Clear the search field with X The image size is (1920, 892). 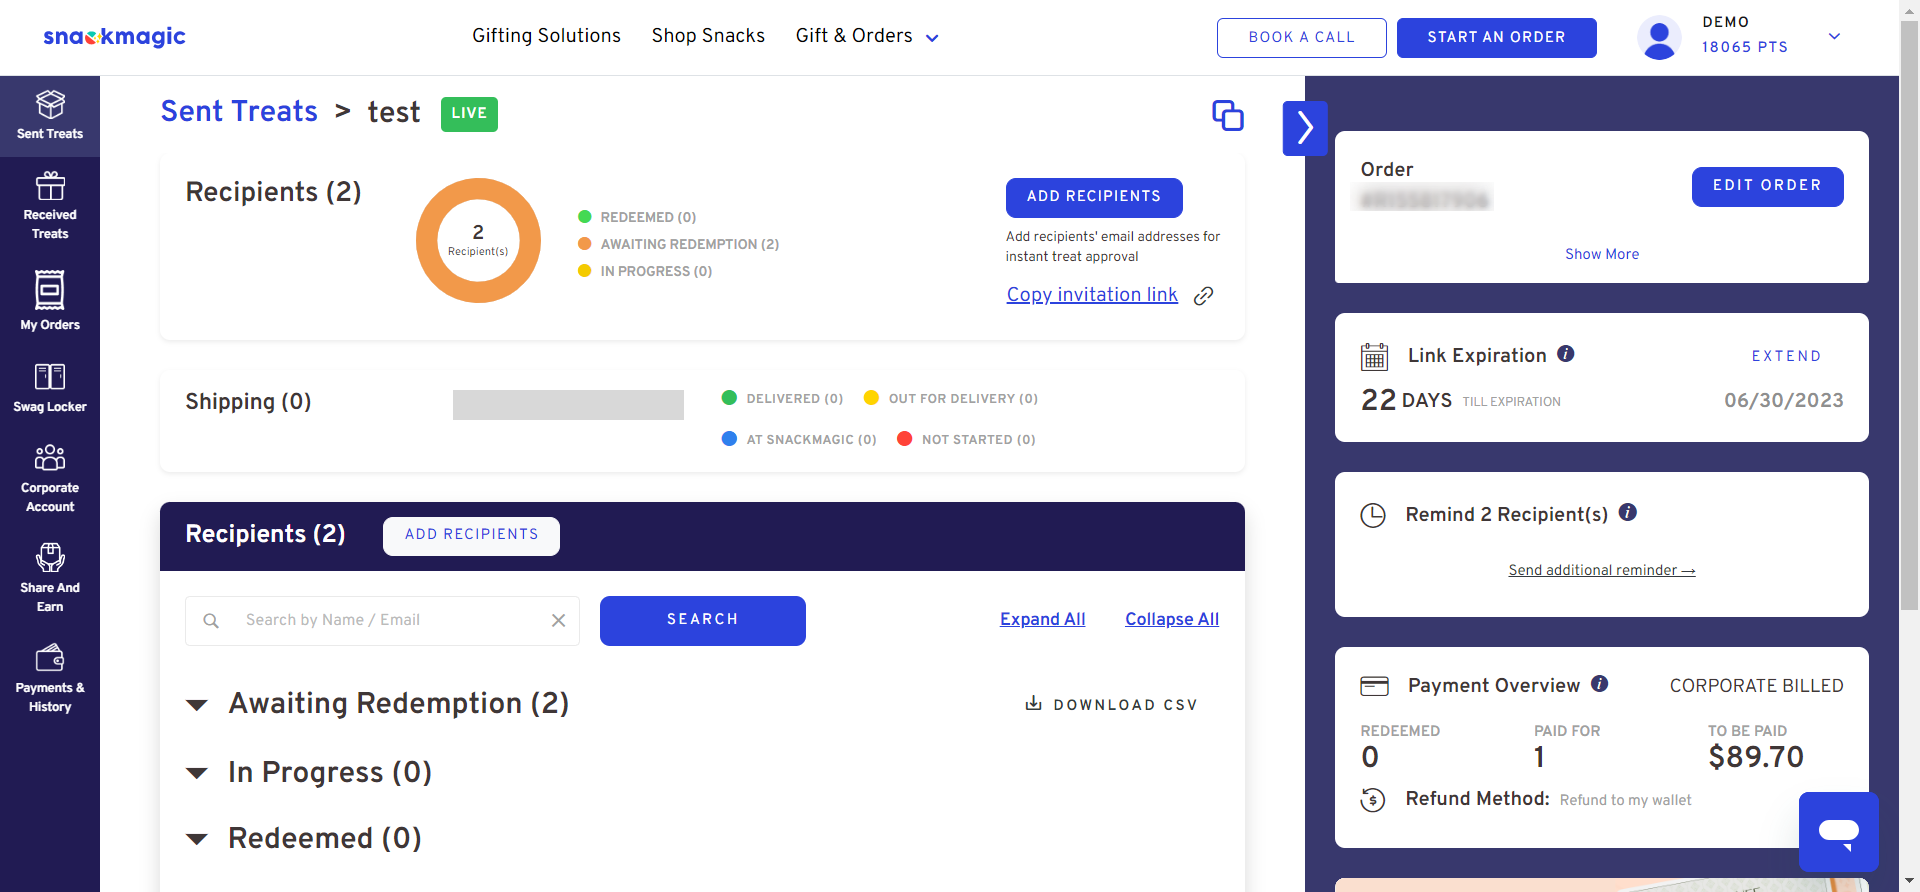point(559,621)
